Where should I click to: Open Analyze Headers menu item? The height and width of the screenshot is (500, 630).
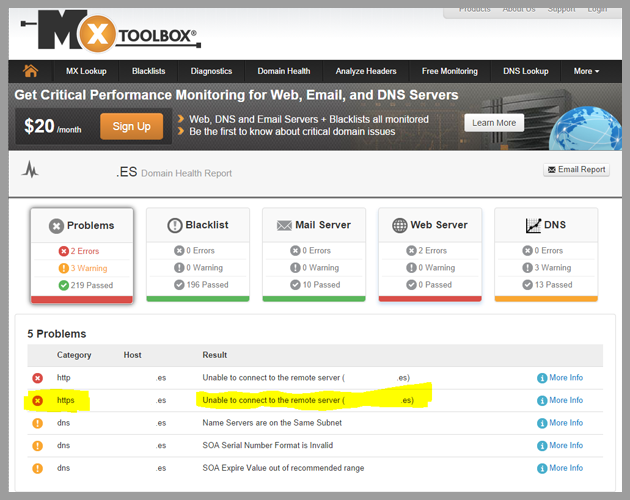pos(366,71)
